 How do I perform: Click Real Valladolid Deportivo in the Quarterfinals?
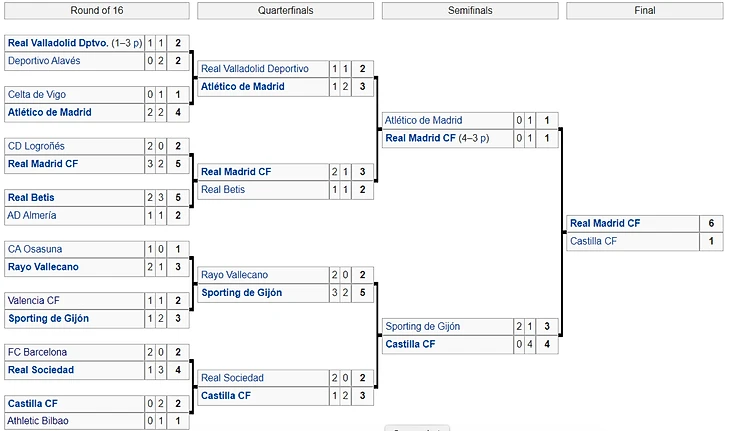[255, 69]
